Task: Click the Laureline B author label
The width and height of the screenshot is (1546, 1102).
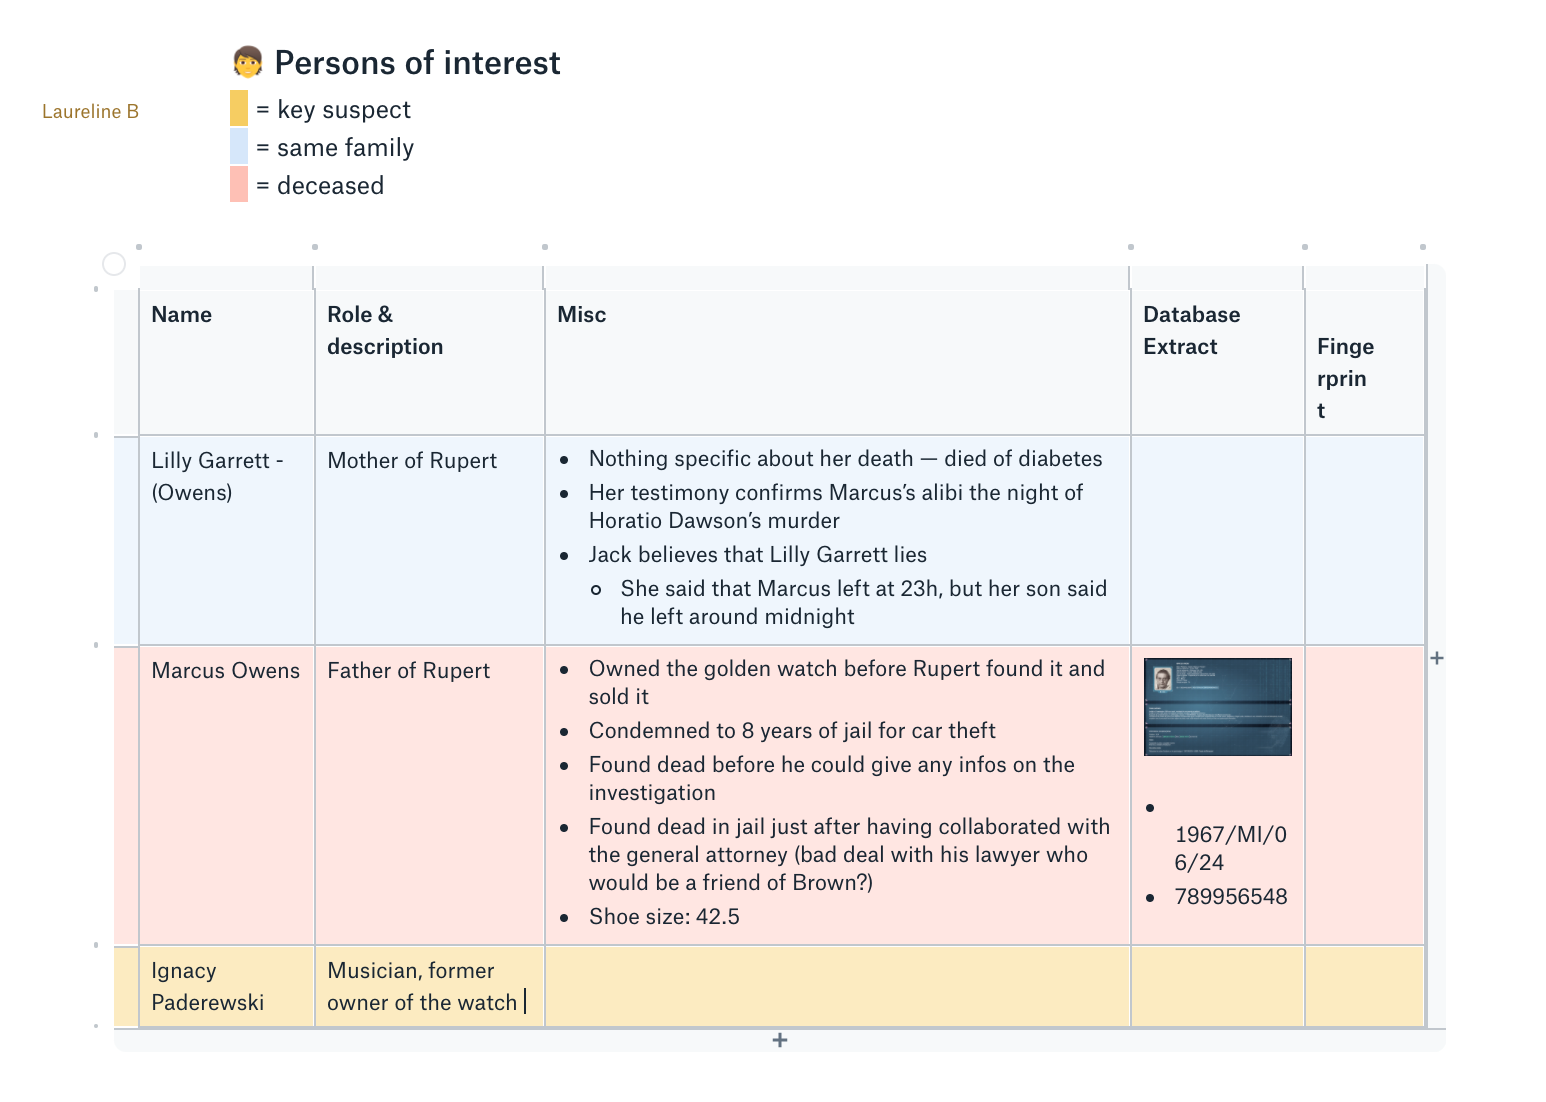Action: (90, 112)
